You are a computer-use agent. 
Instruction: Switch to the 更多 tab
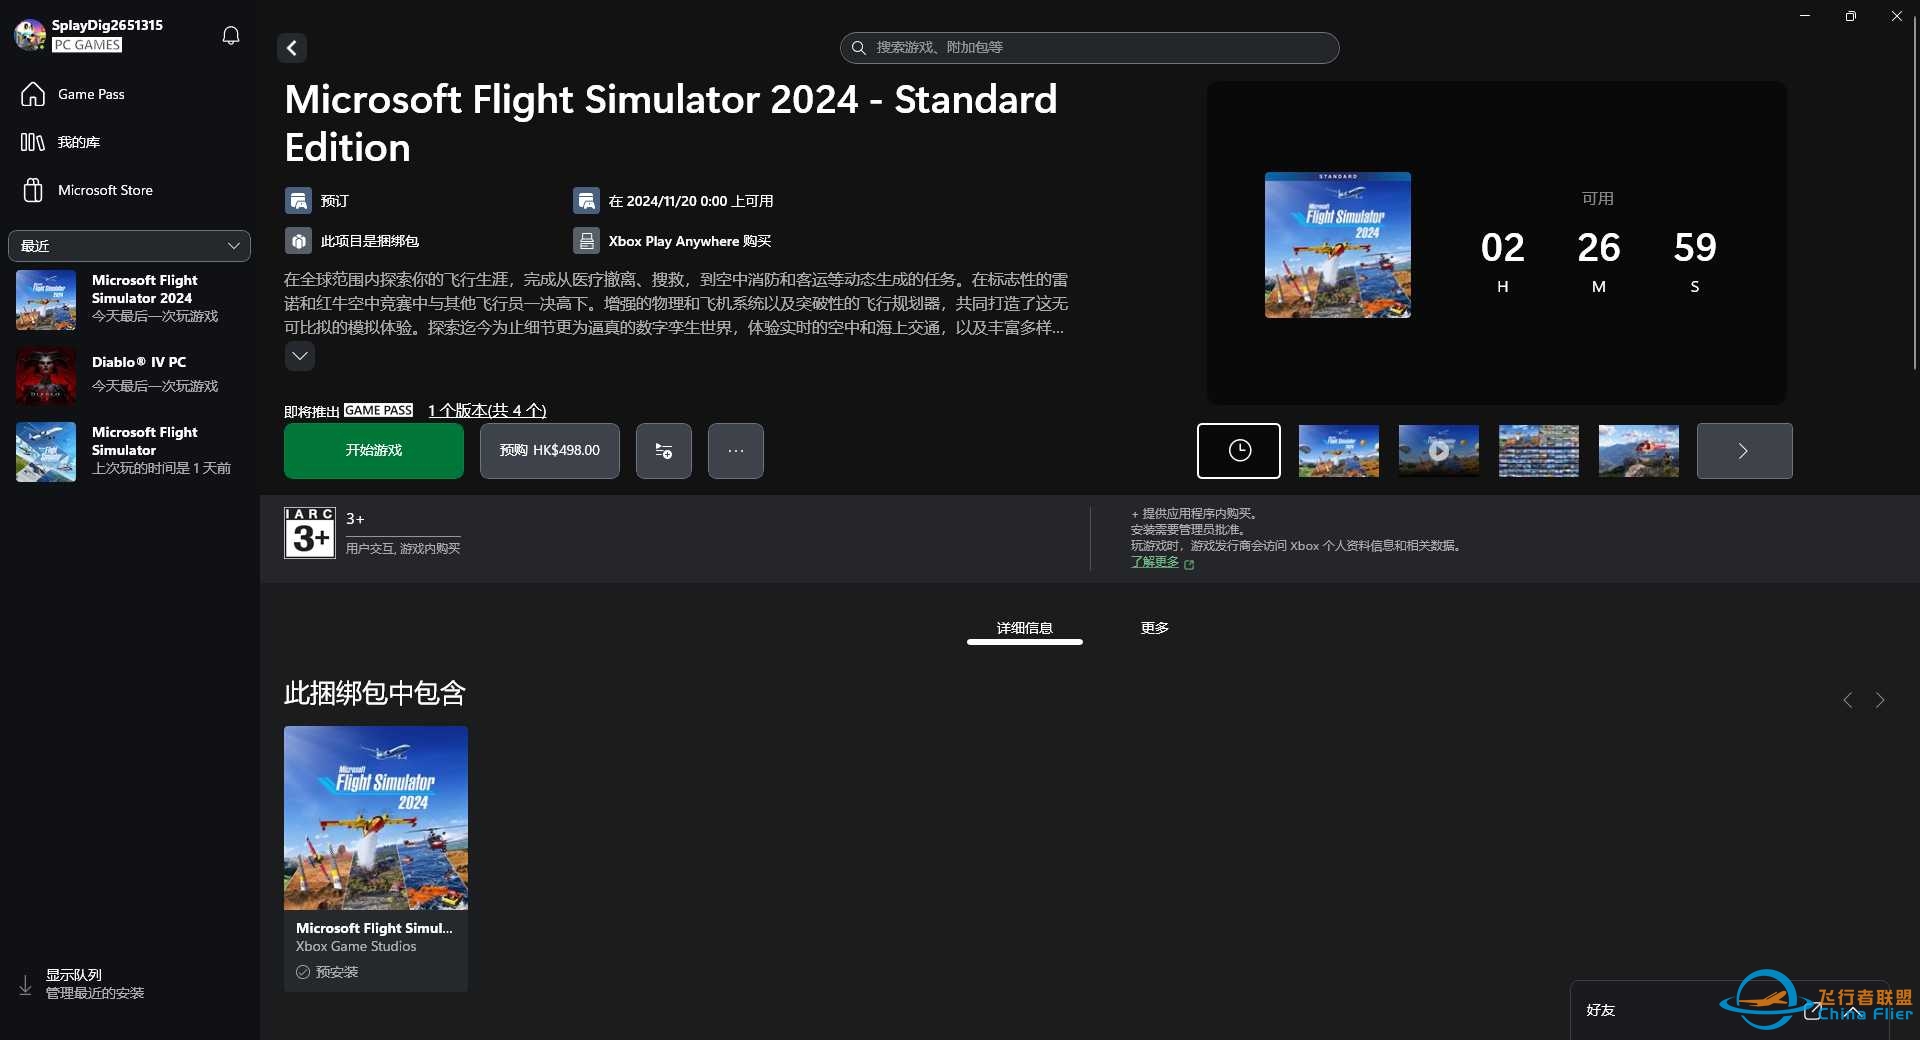1155,628
